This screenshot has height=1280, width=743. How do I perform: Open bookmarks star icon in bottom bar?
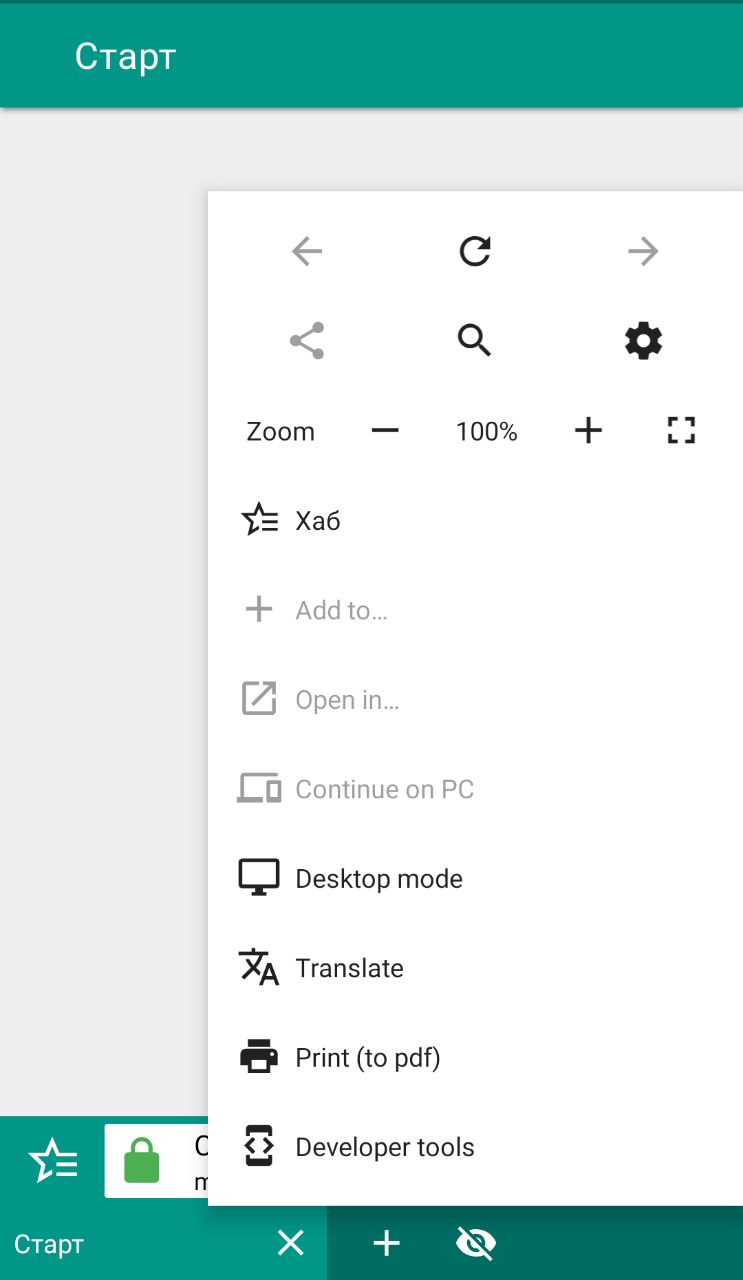[53, 1161]
